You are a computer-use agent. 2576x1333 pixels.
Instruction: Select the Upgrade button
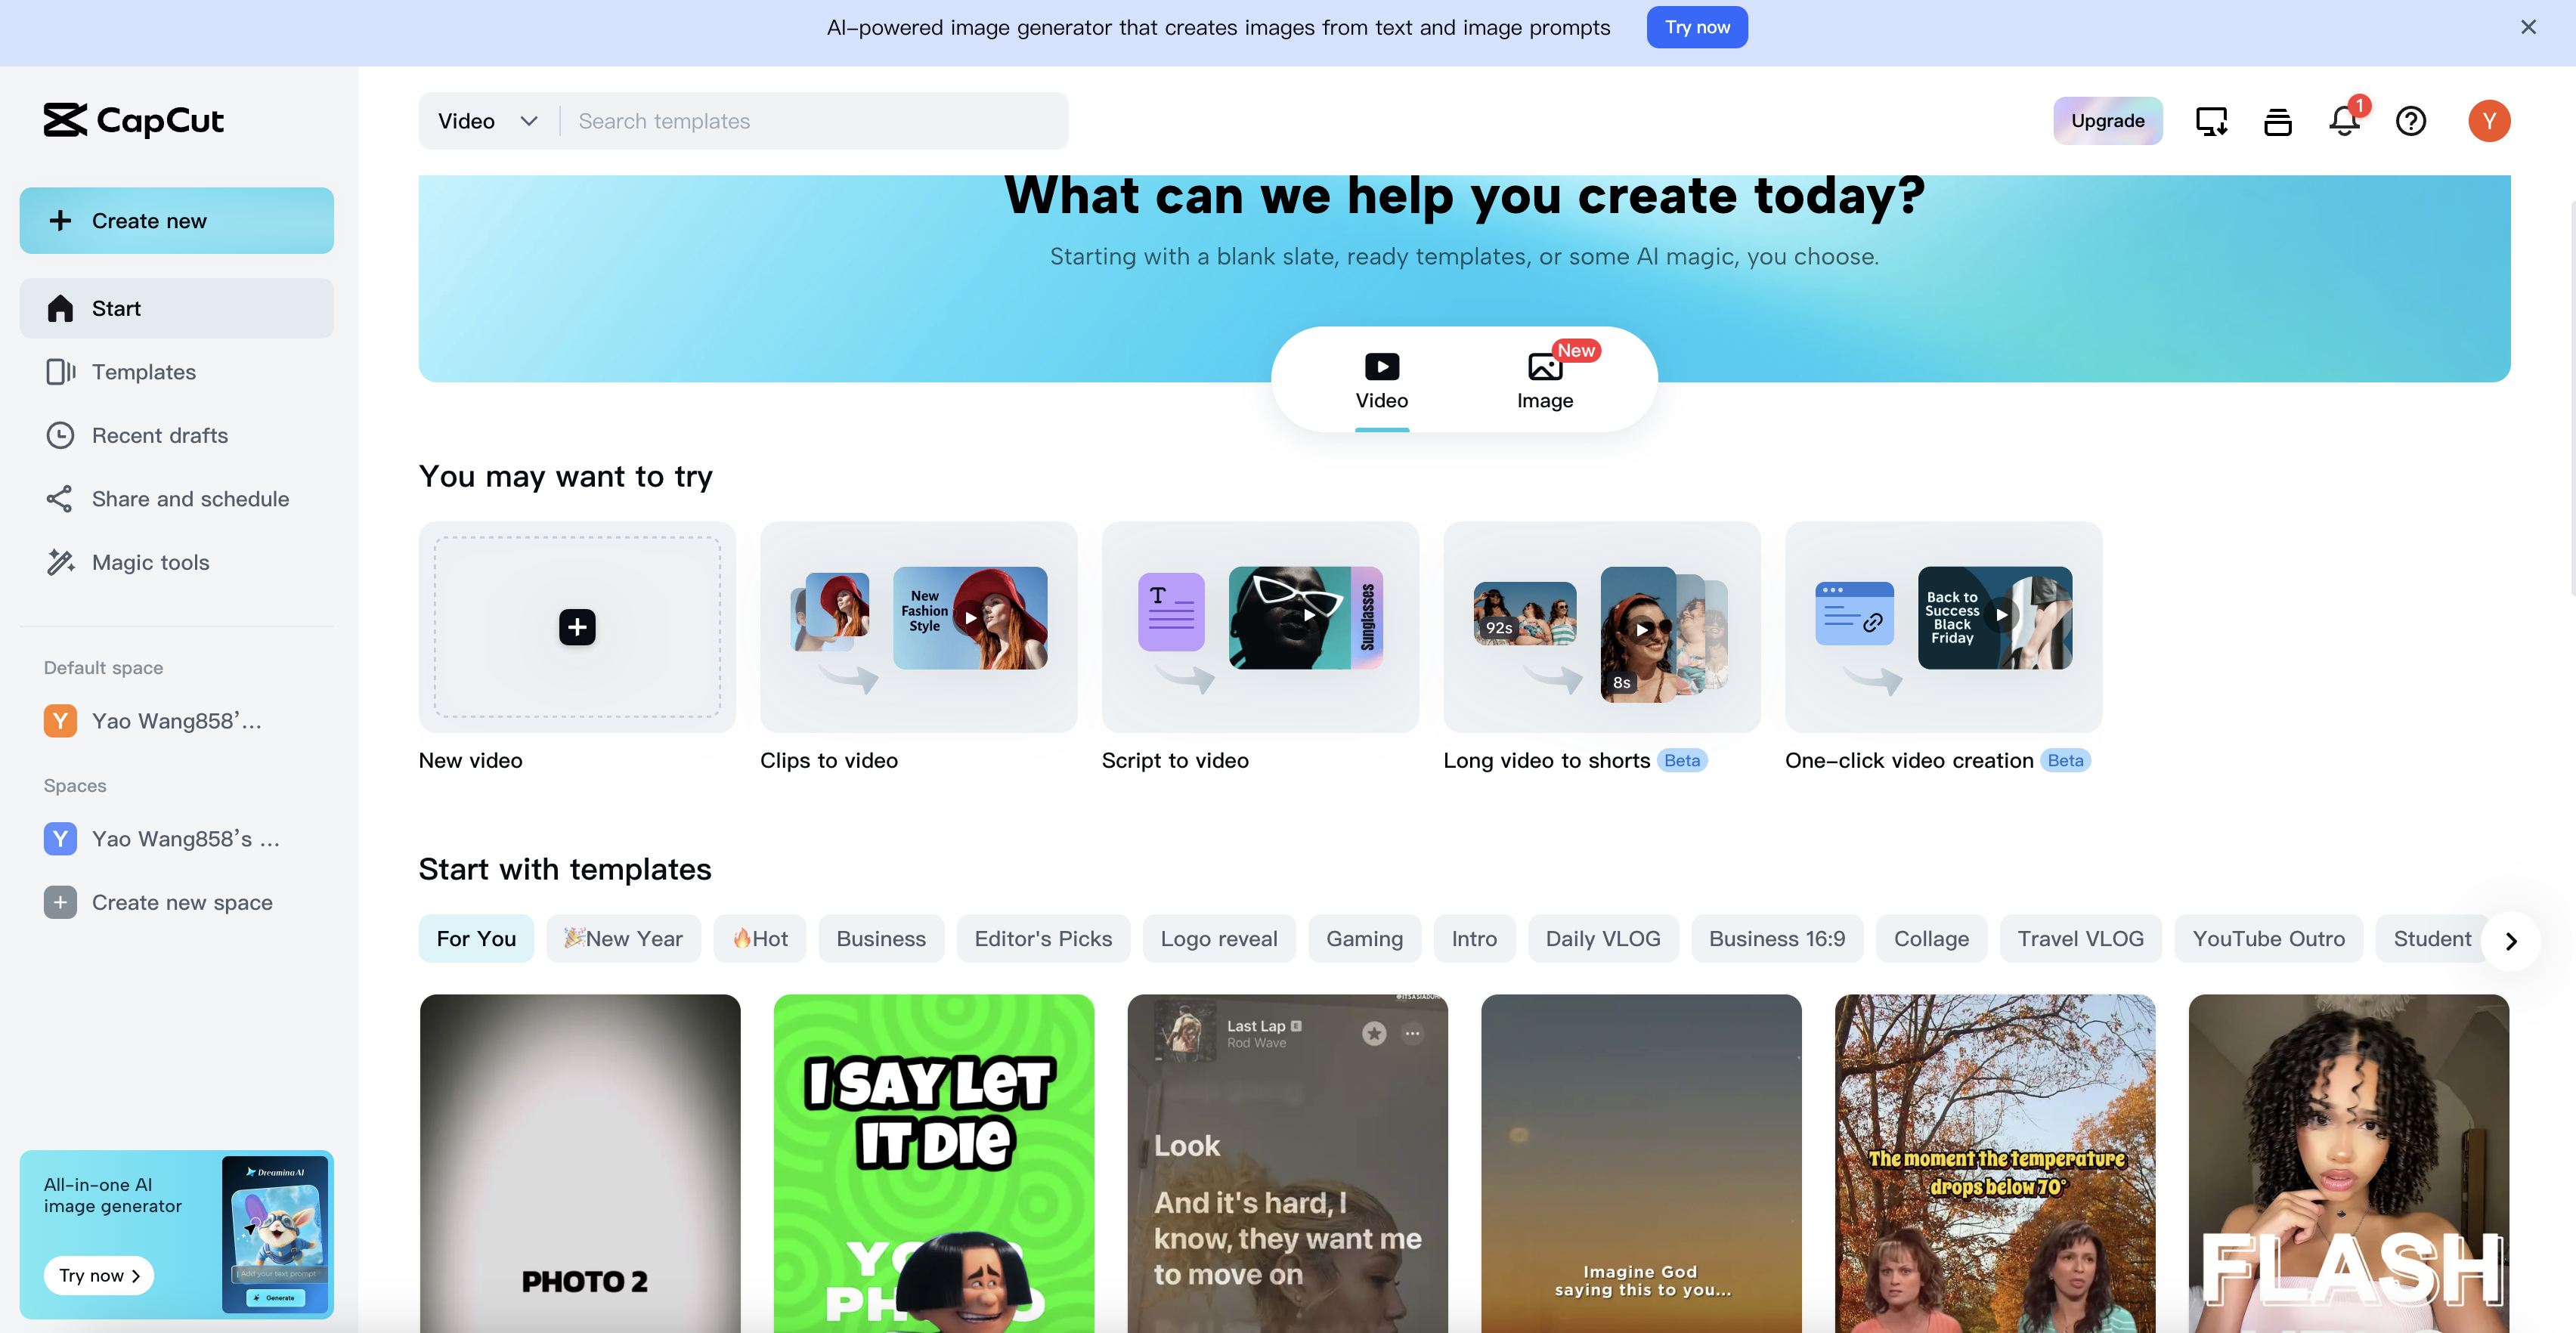pos(2107,121)
